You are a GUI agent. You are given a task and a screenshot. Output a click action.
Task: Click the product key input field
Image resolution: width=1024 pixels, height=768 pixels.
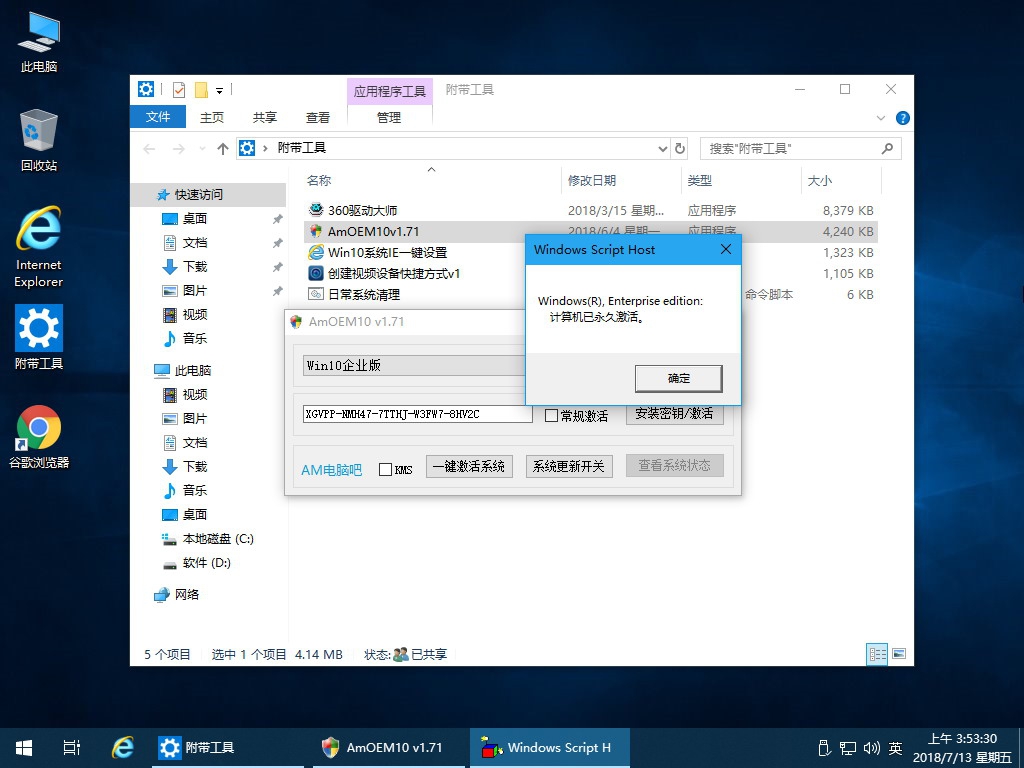point(418,414)
